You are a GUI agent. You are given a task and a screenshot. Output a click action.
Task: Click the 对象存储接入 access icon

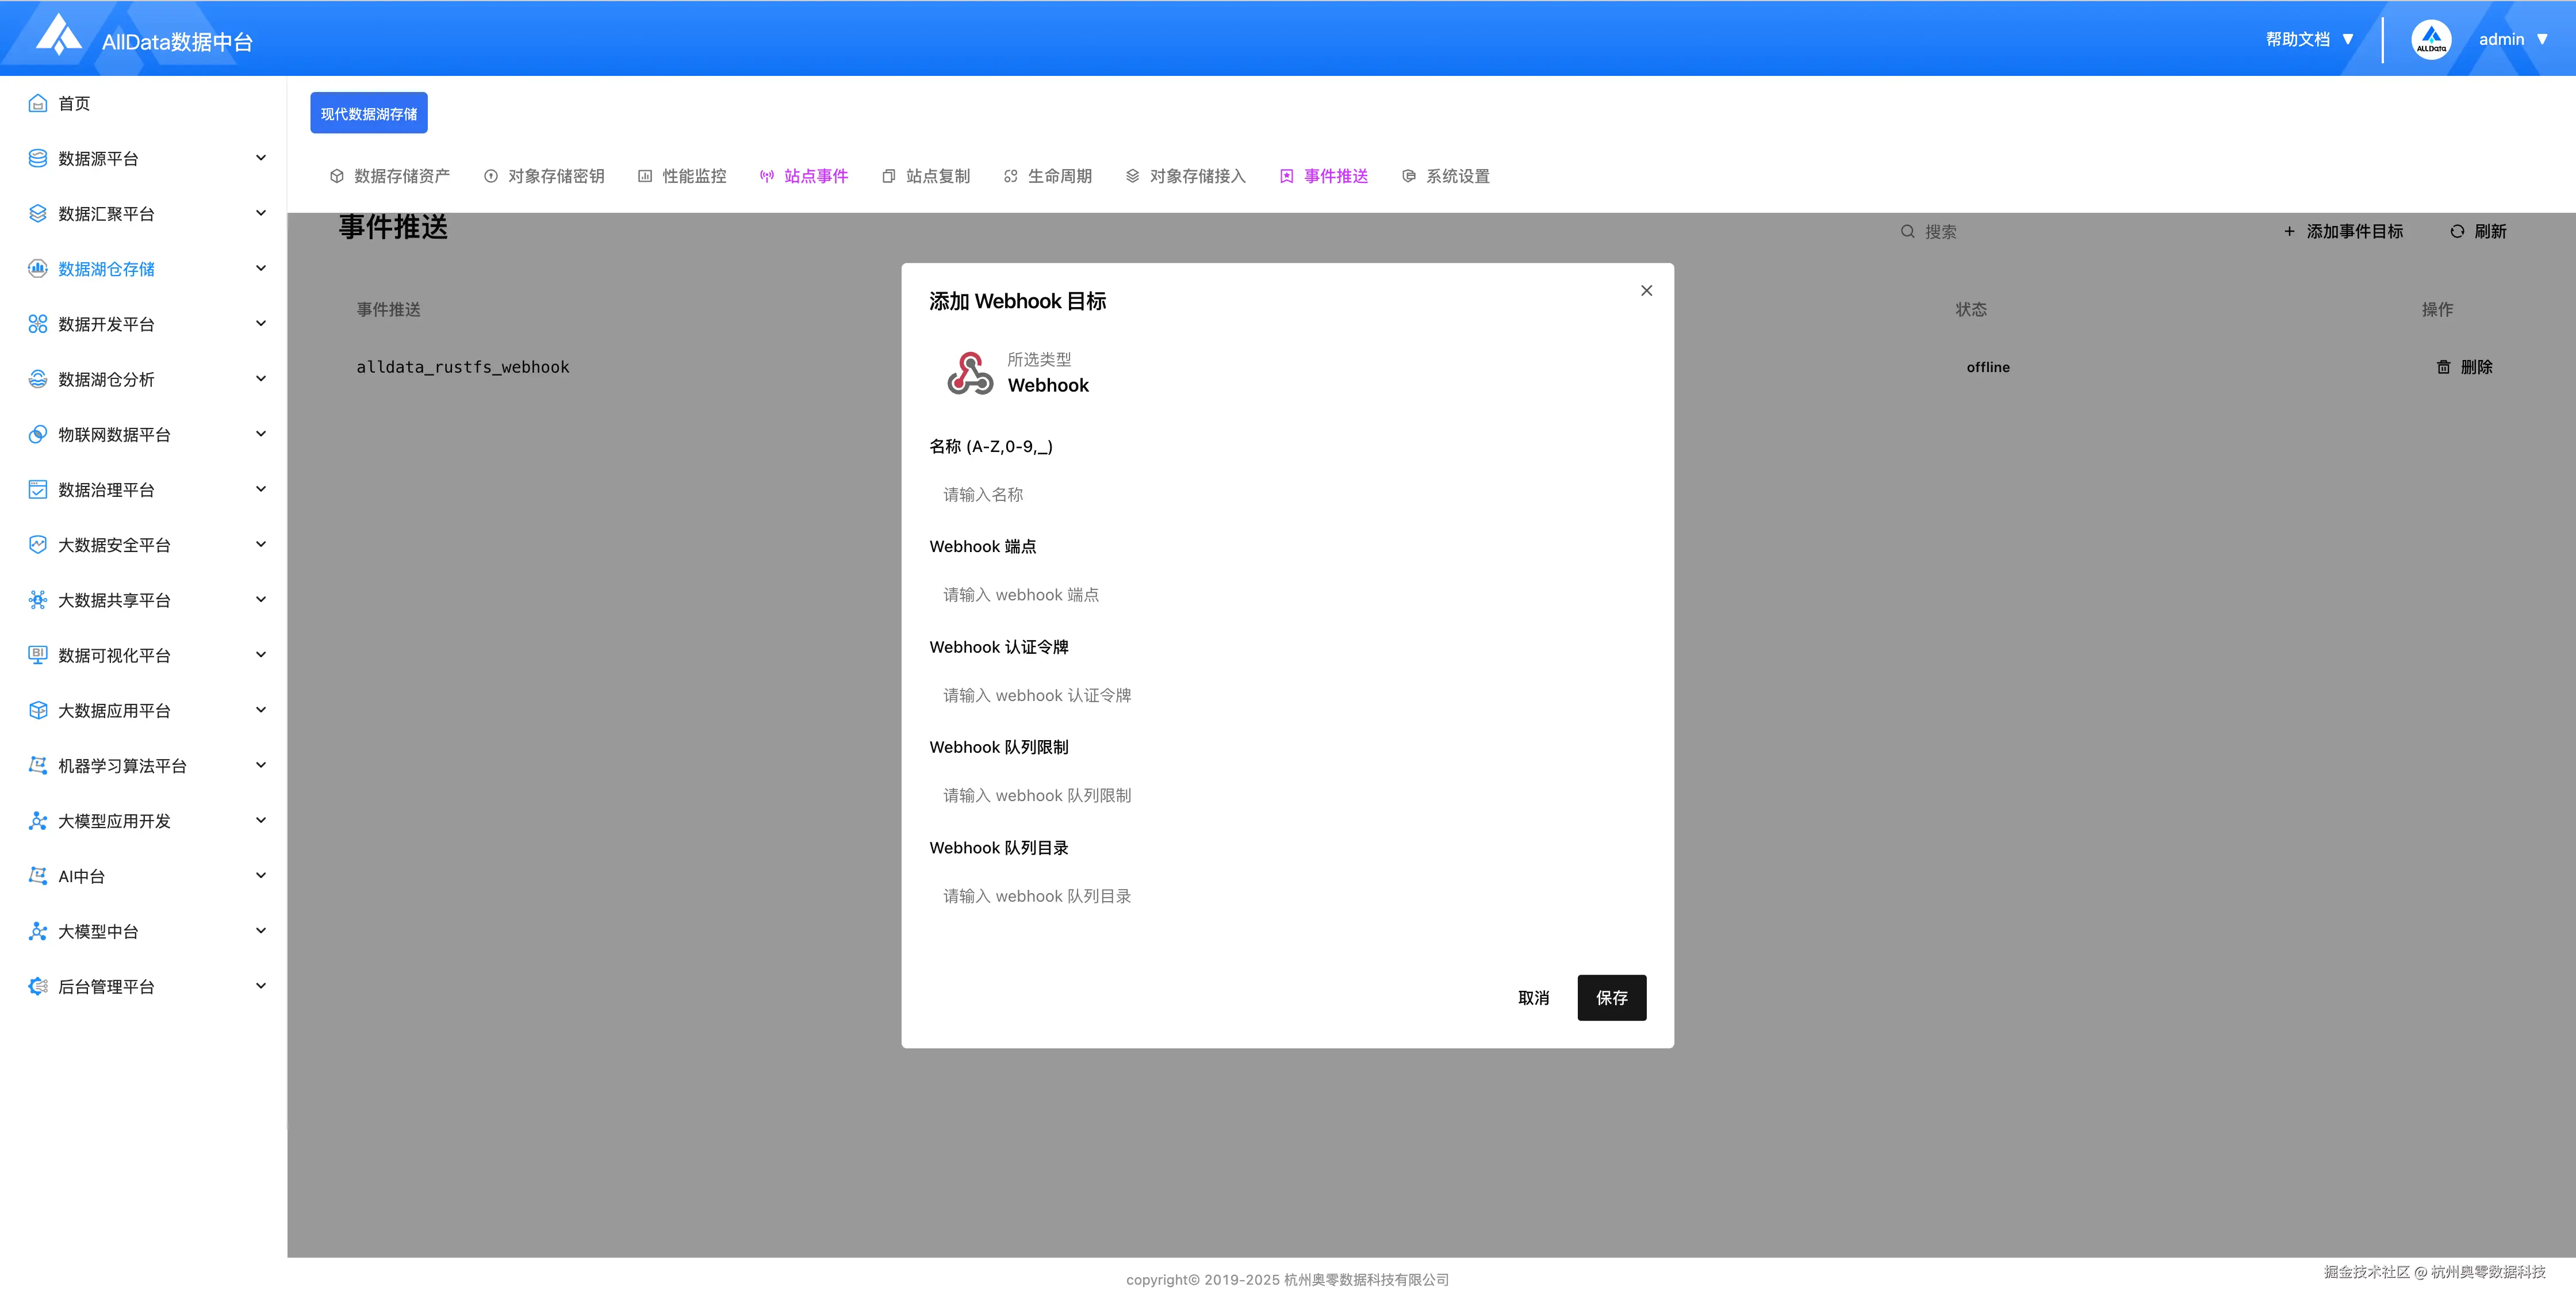pyautogui.click(x=1132, y=175)
